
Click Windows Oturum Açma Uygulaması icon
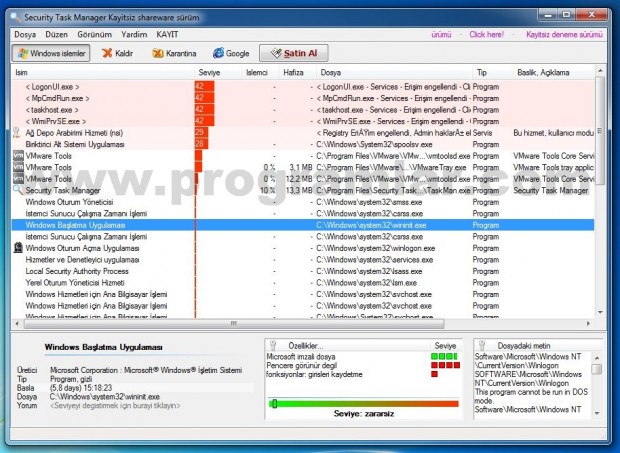click(18, 248)
